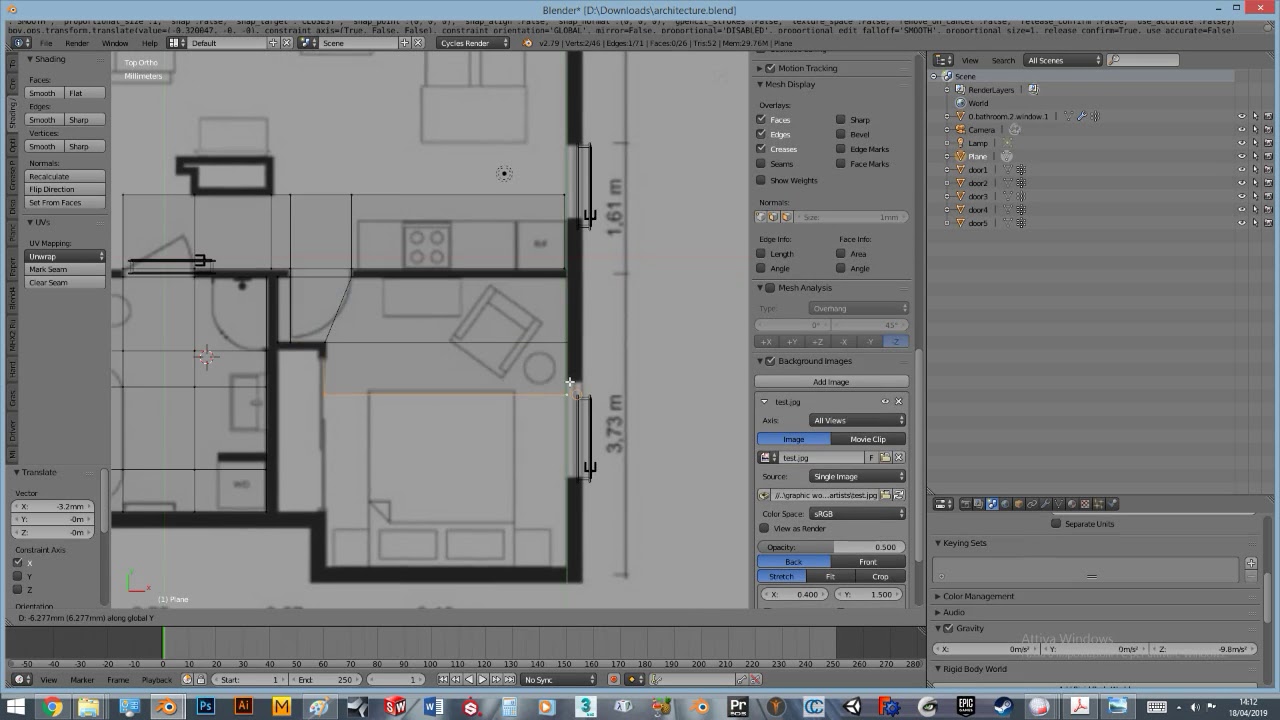Expand the door1 tree item
1280x720 pixels.
point(947,170)
